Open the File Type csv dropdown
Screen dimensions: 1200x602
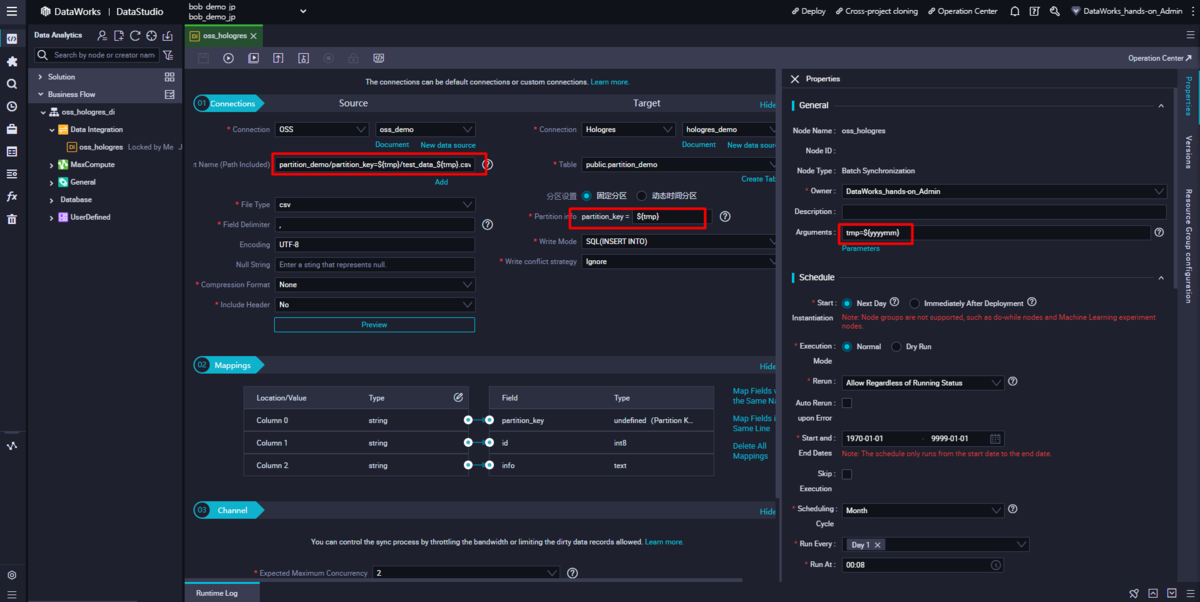tap(374, 204)
